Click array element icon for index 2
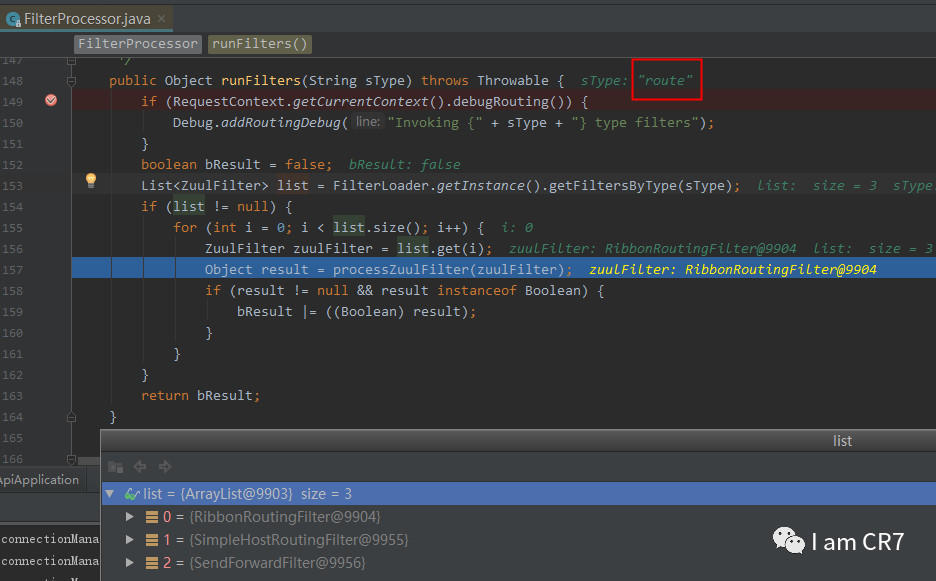 pos(152,563)
